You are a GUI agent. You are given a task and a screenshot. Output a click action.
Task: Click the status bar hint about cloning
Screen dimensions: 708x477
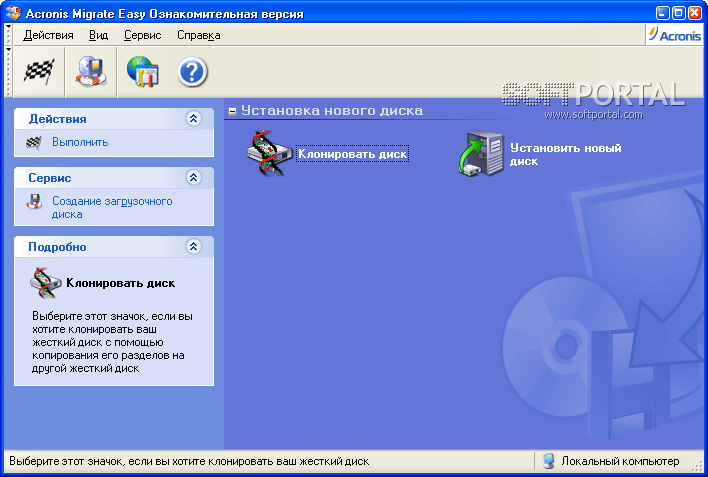coord(189,461)
